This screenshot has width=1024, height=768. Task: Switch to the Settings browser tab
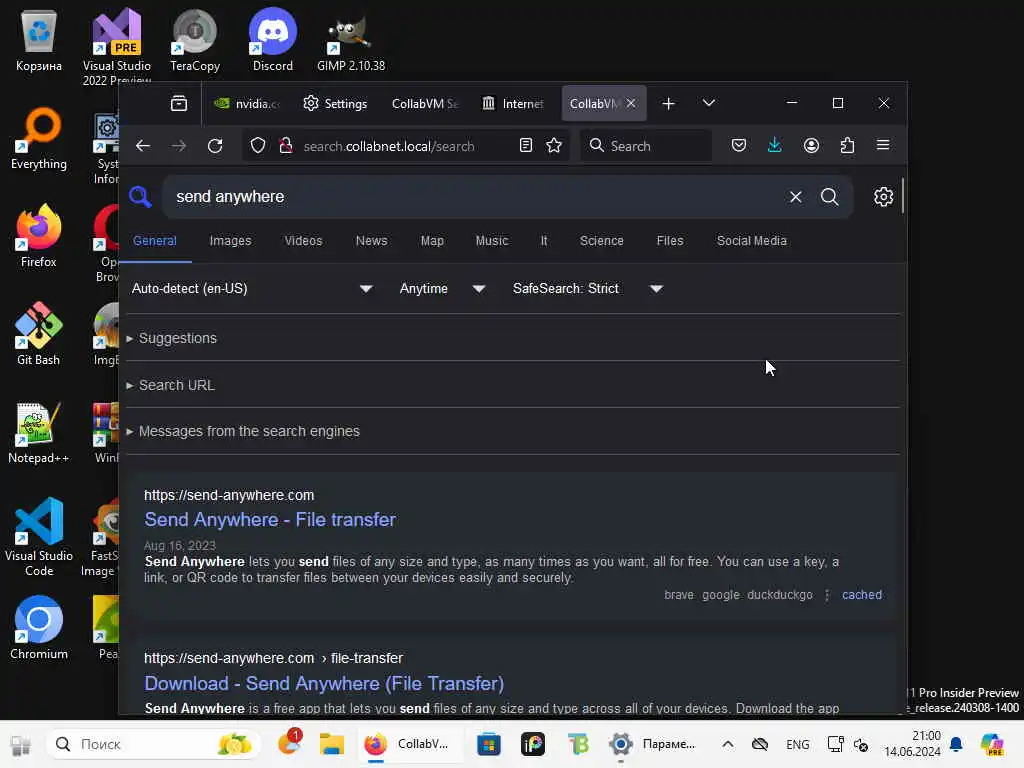pos(335,103)
